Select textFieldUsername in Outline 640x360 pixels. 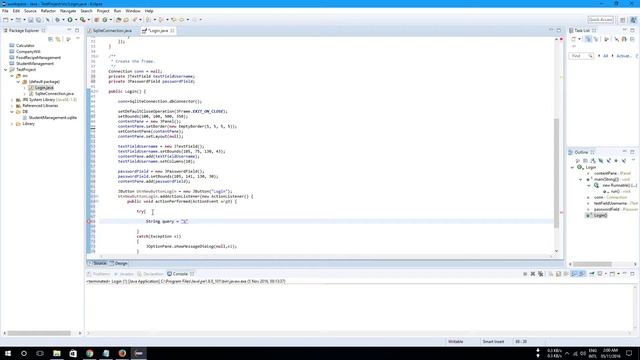coord(610,203)
